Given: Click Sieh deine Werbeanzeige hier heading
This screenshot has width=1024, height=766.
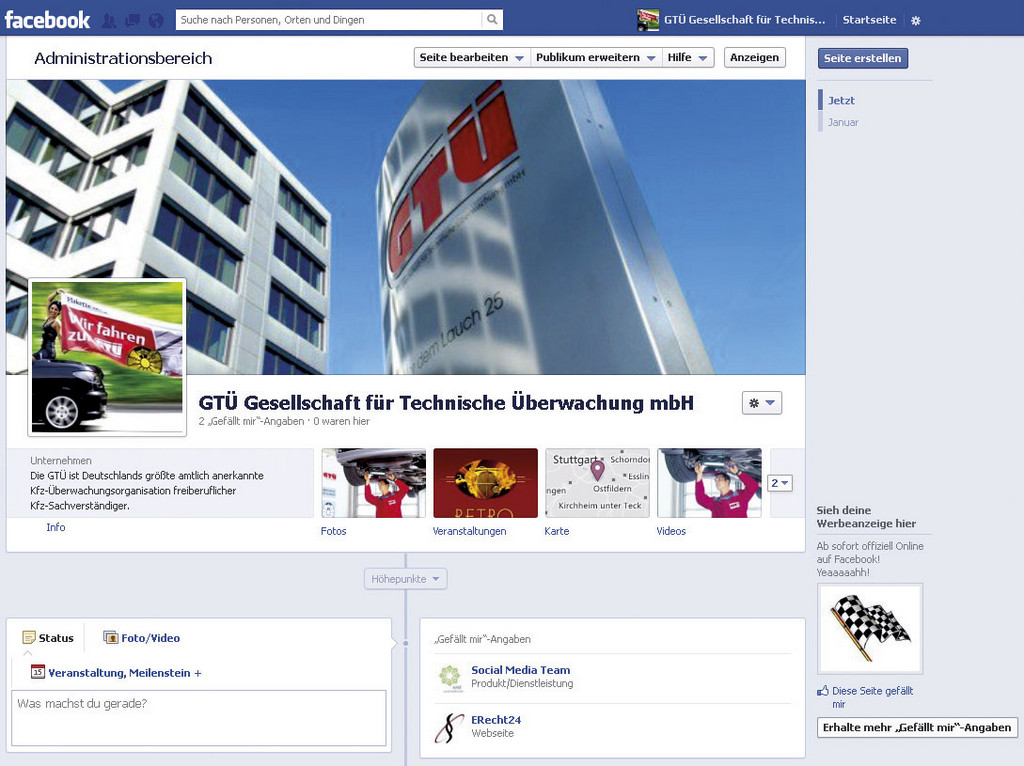Looking at the screenshot, I should 866,517.
